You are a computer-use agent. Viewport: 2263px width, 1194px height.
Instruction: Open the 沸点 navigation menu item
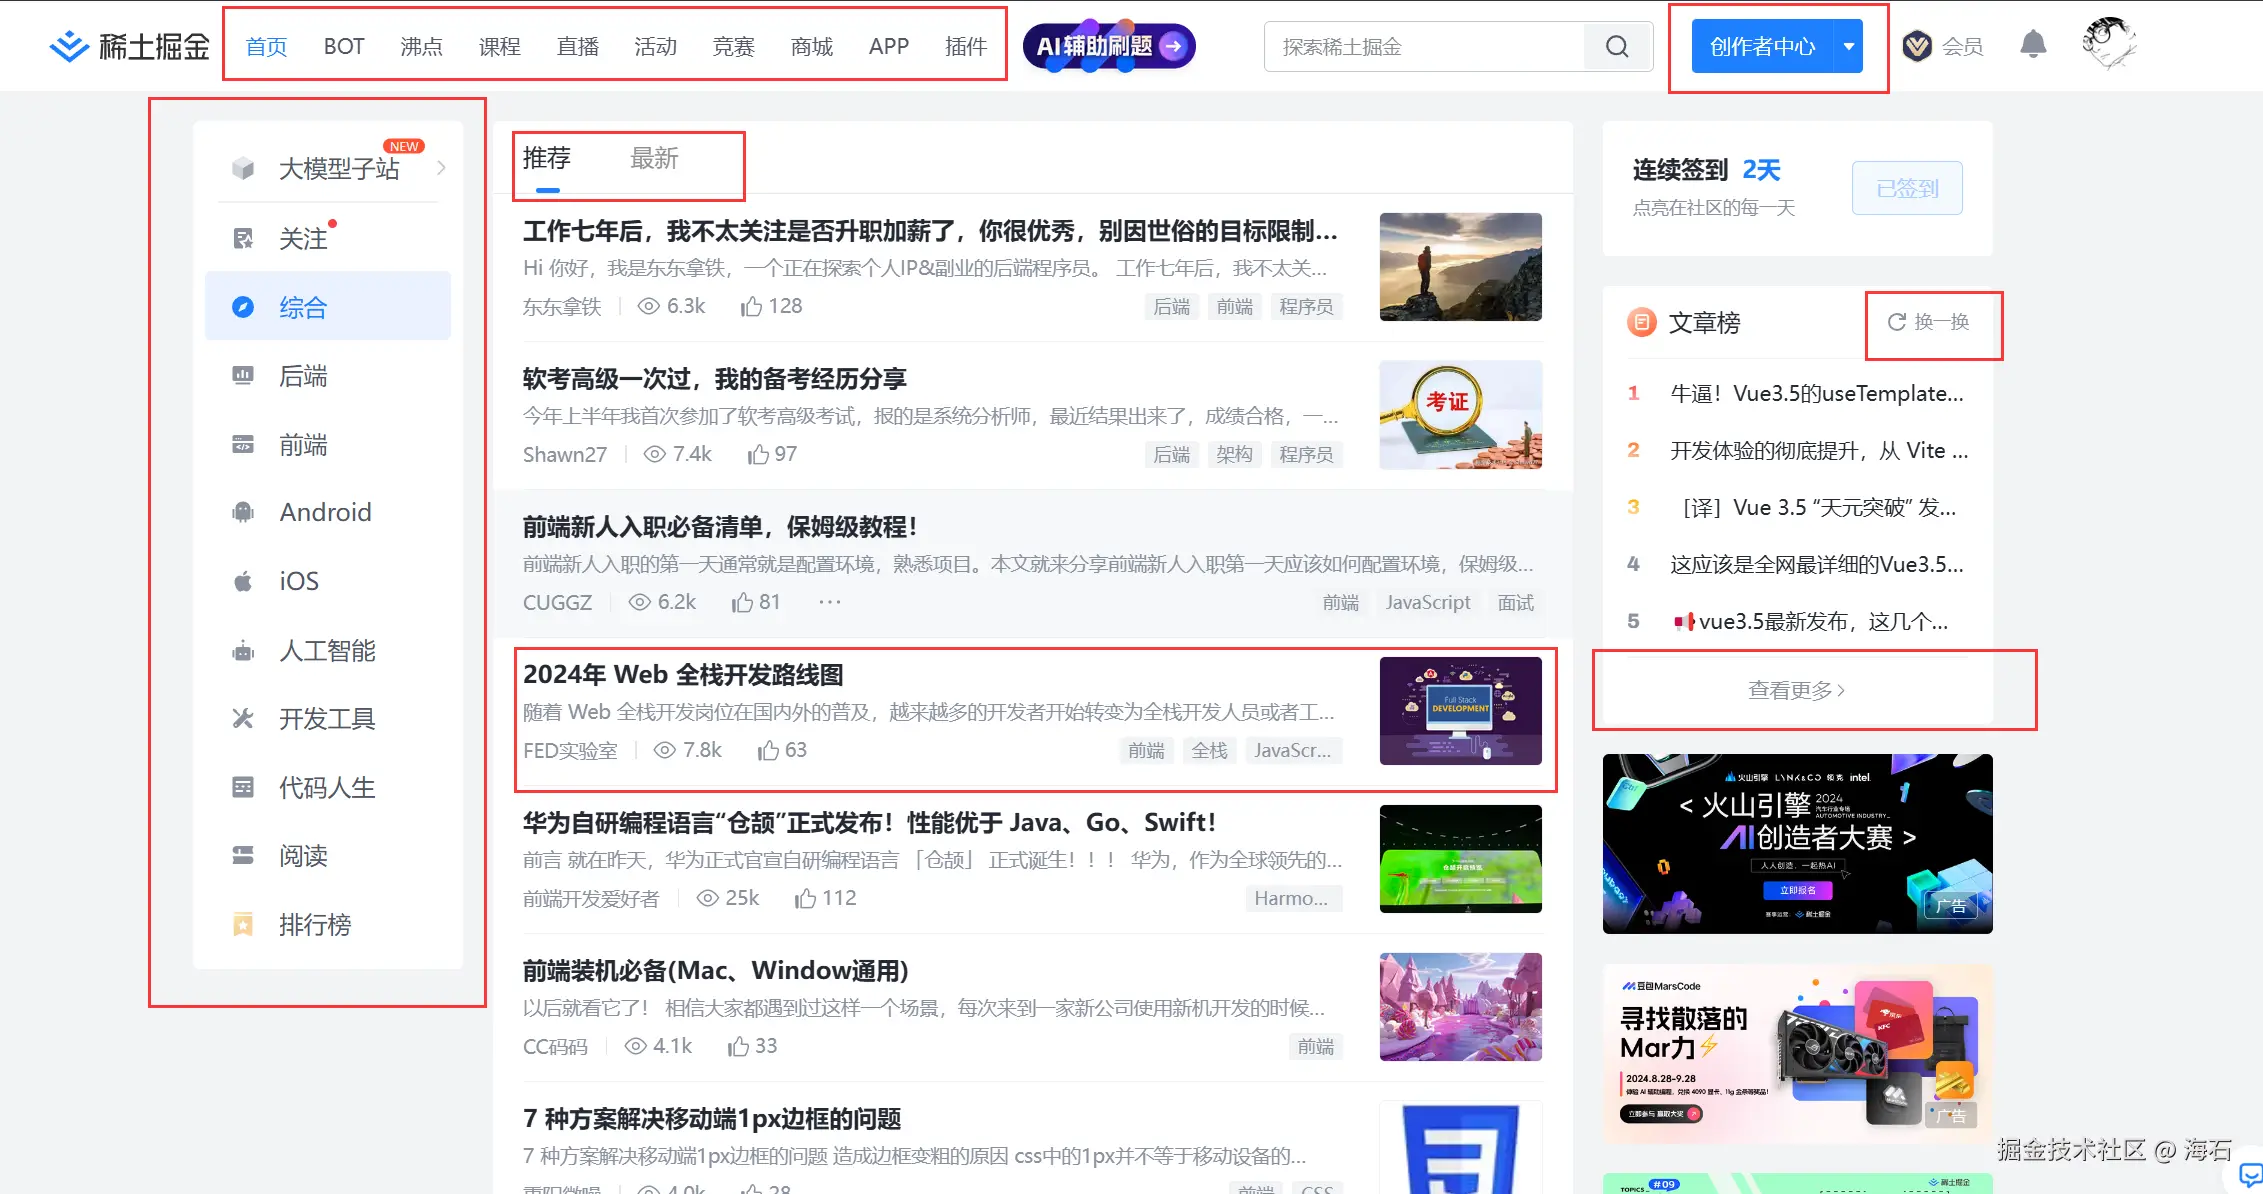[421, 47]
